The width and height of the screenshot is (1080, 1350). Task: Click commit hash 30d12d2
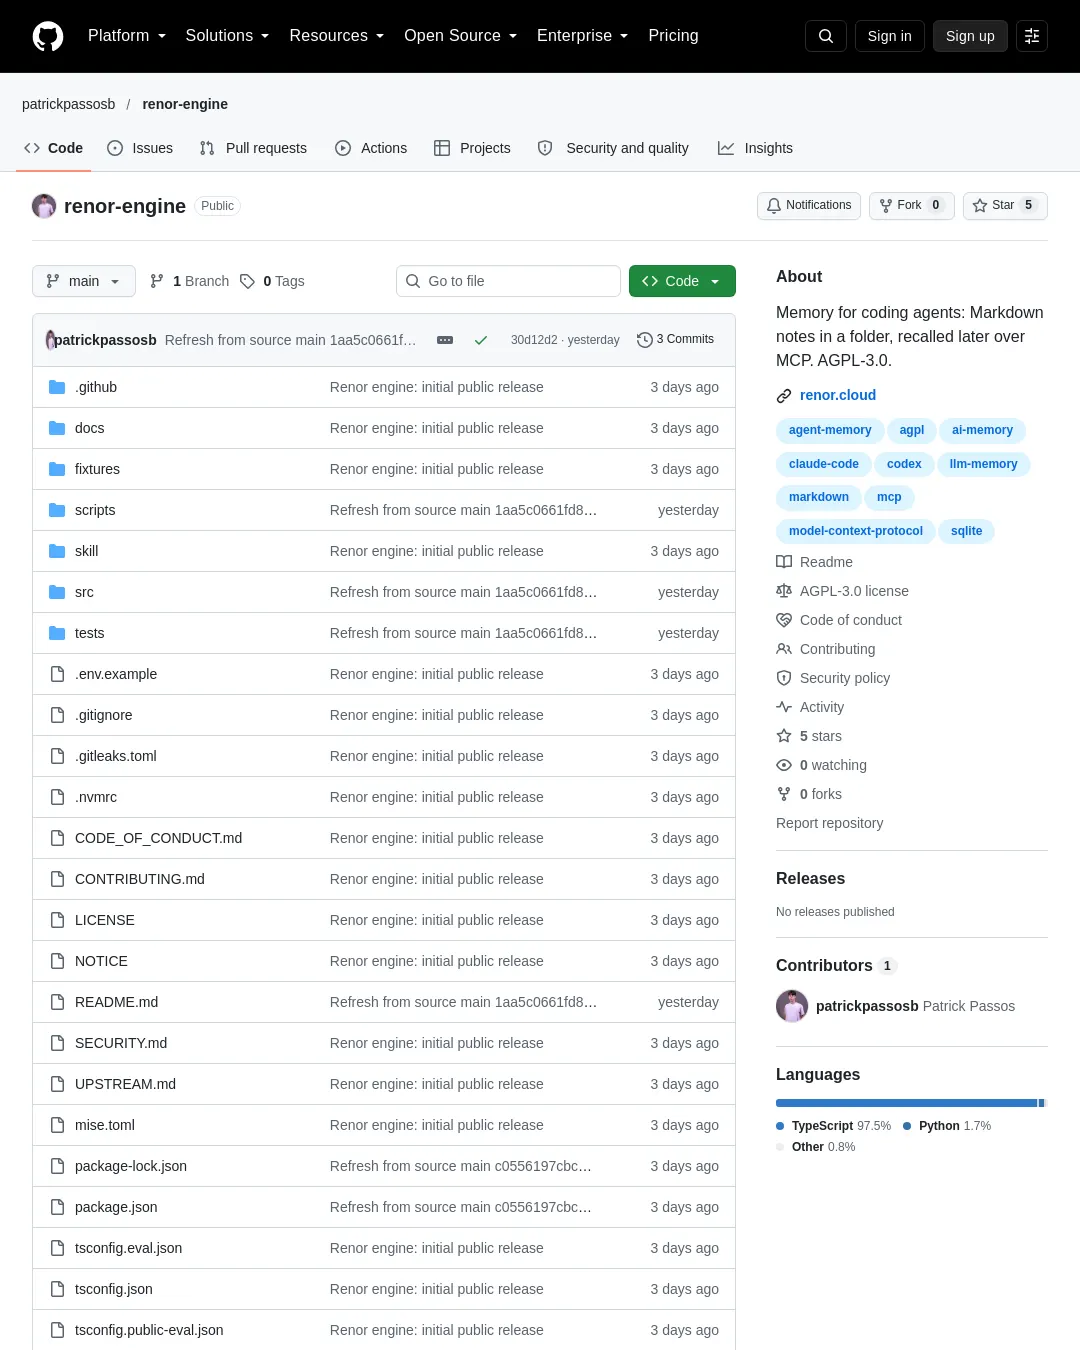pos(534,340)
